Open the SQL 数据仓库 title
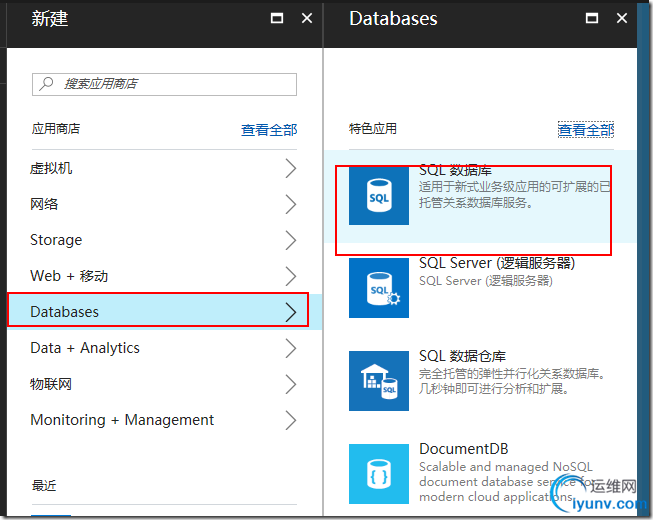The image size is (653, 520). (462, 356)
